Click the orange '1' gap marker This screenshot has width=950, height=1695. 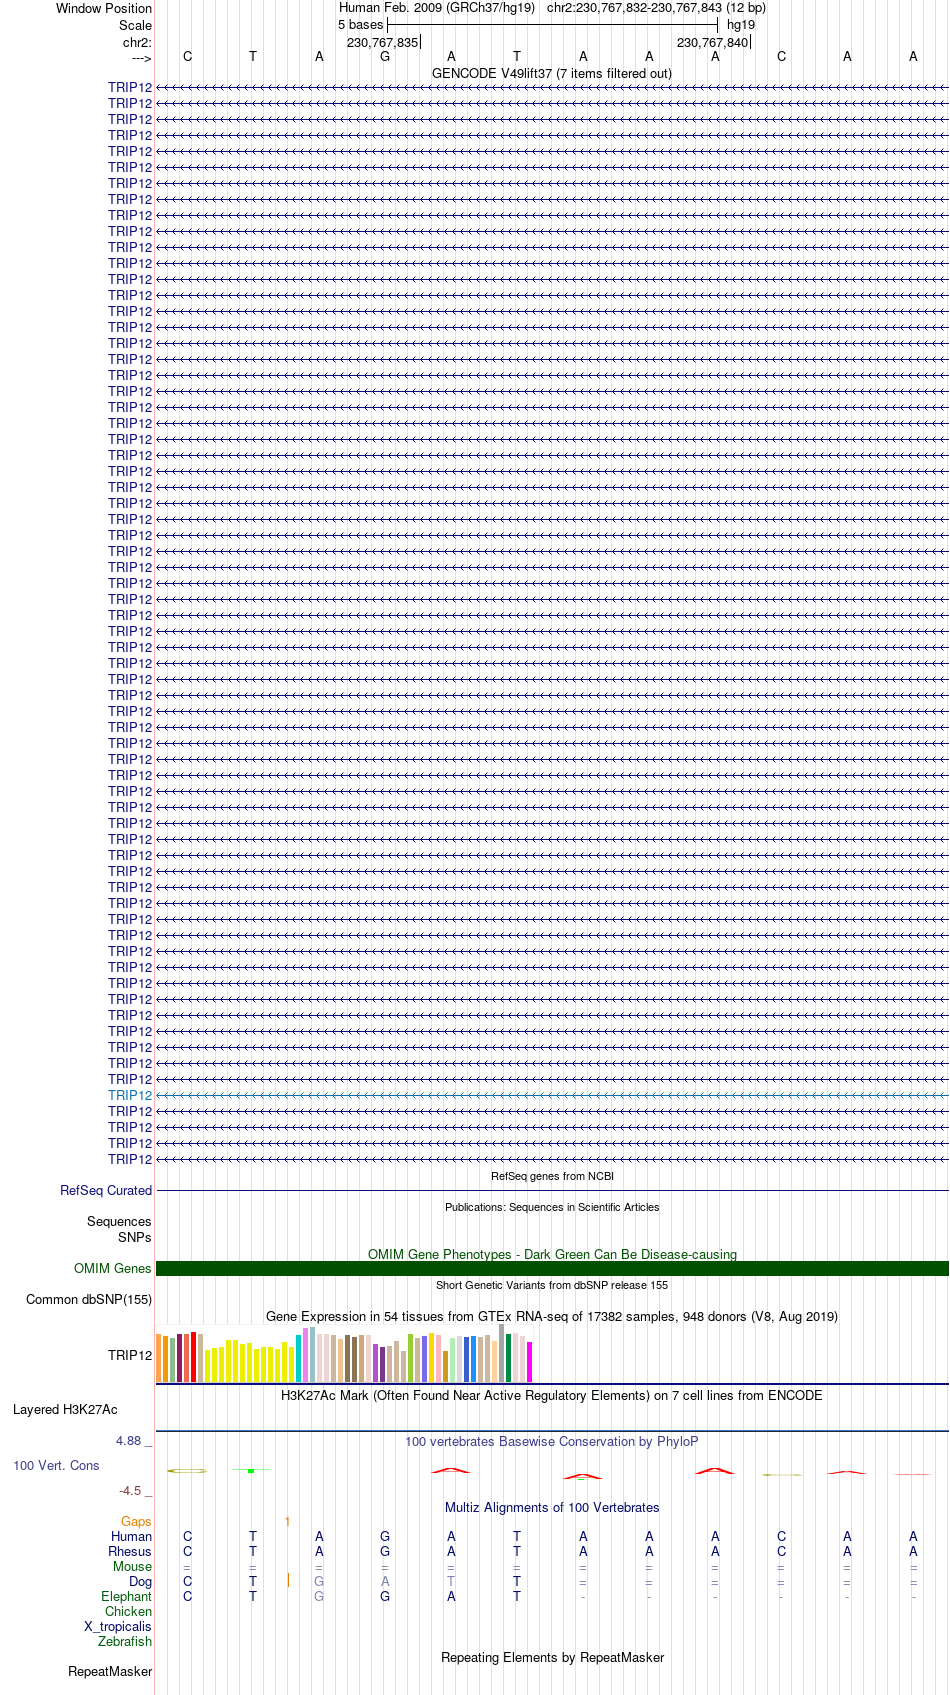click(287, 1521)
